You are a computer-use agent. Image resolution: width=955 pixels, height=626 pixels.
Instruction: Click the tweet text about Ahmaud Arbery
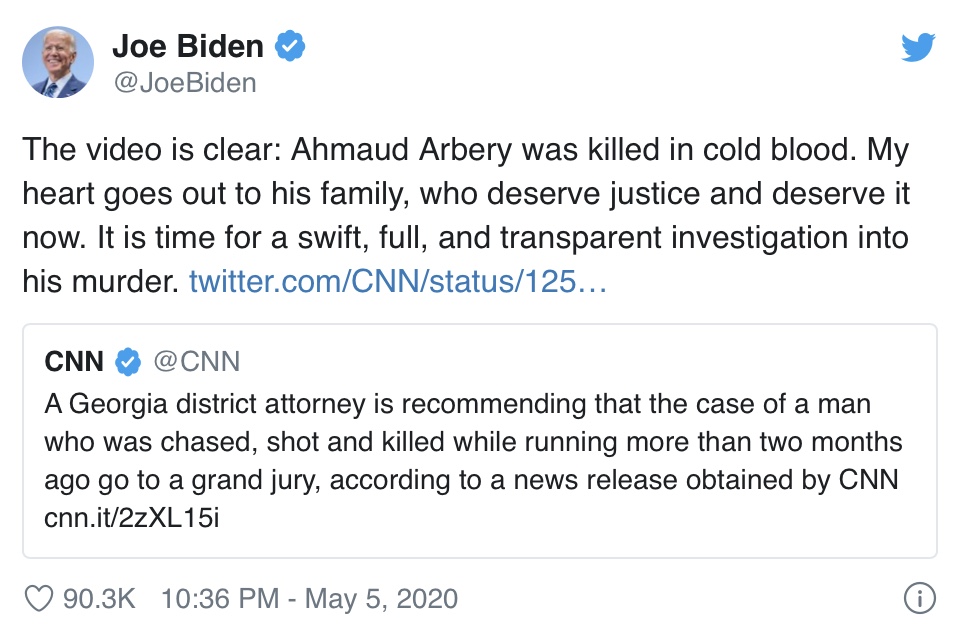coord(467,216)
